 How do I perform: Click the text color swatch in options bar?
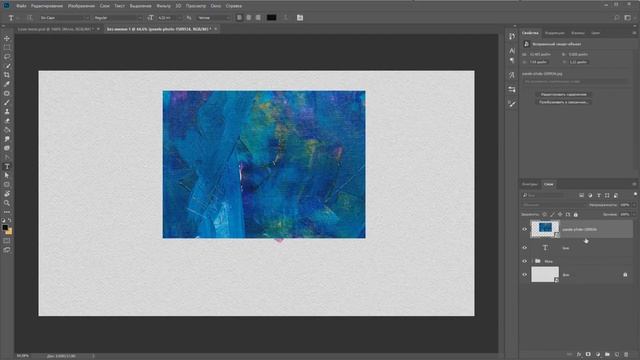tap(271, 18)
